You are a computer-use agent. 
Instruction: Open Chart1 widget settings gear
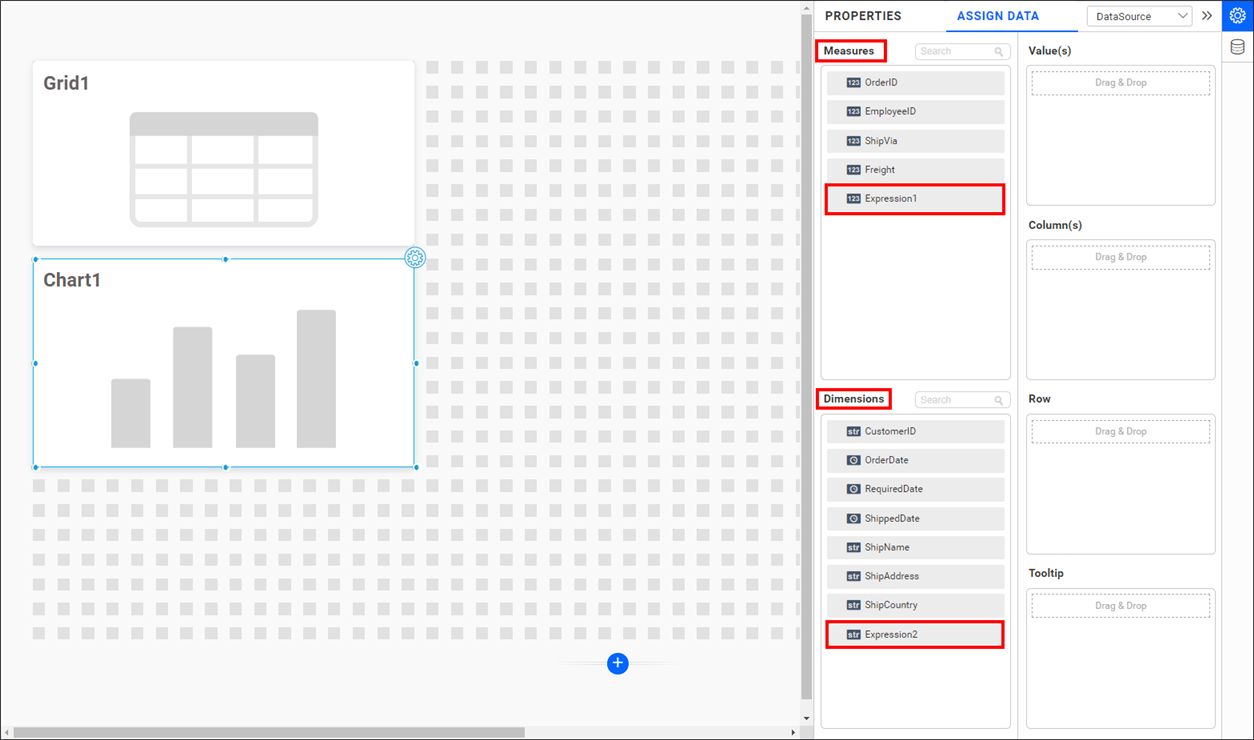pyautogui.click(x=415, y=257)
